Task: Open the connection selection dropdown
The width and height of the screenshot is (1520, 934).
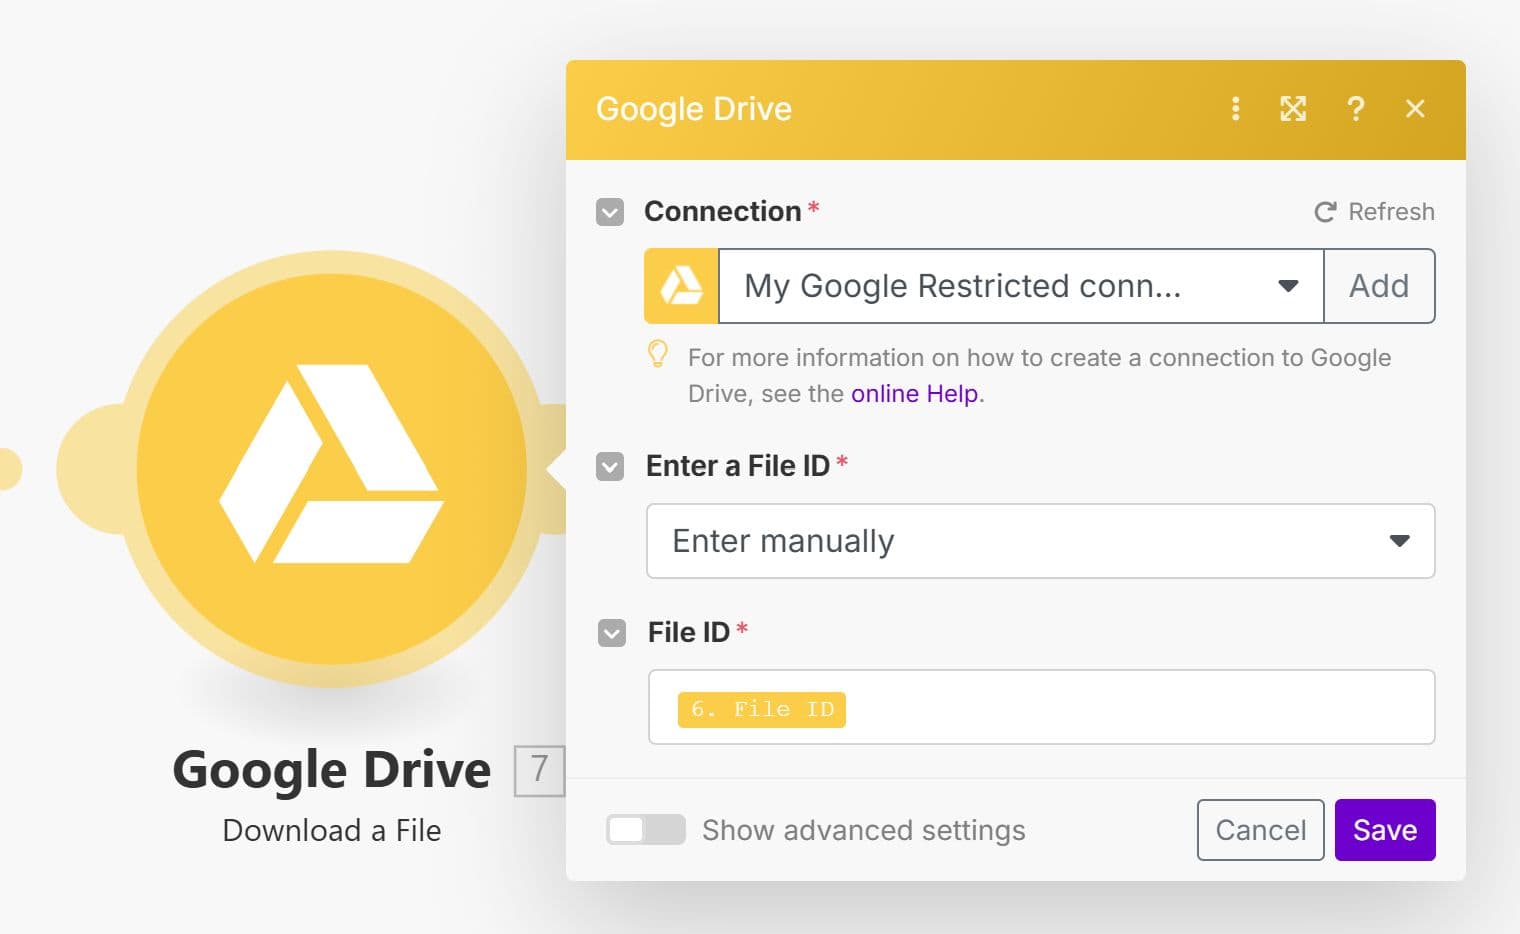Action: 1288,286
